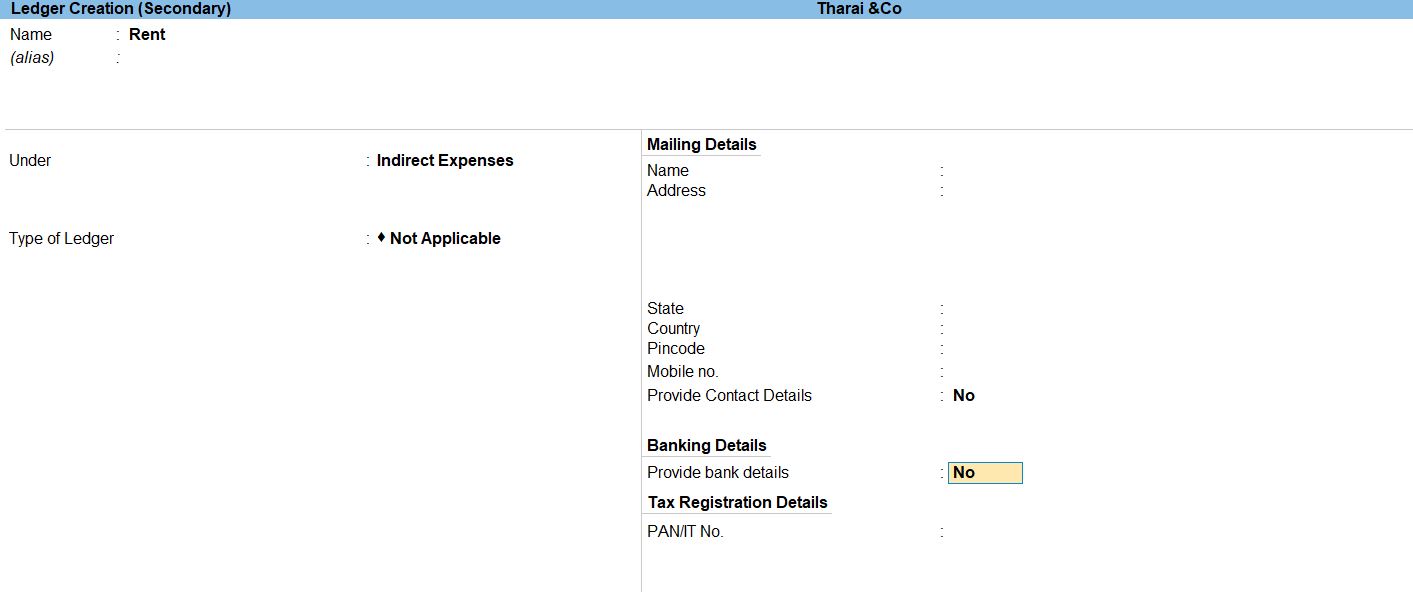Screen dimensions: 1413x592
Task: Click the Tharai &Co company name in title bar
Action: (859, 9)
